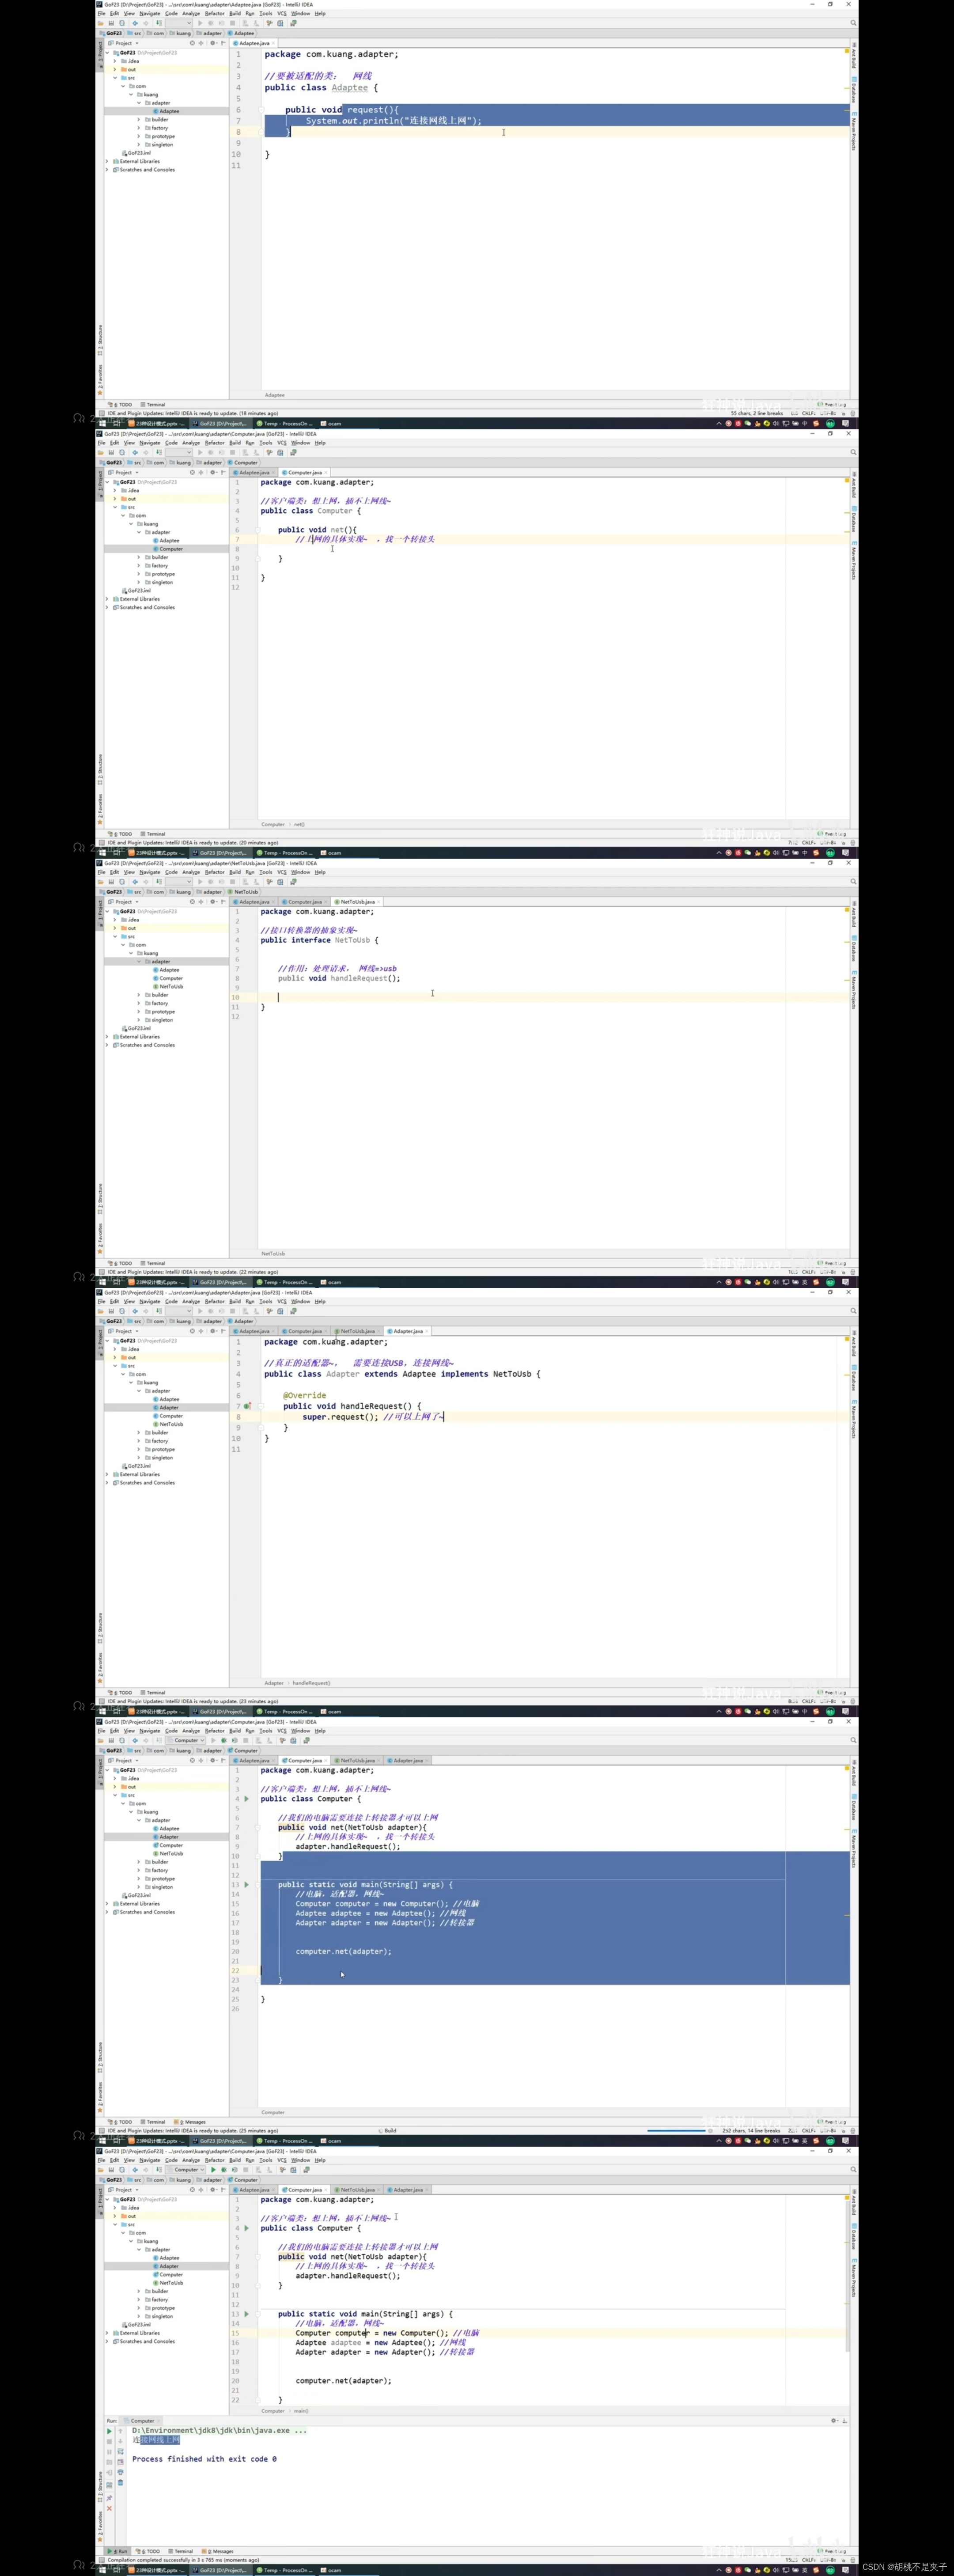Click Debug toolbar icon in the Run output window
Screen dimensions: 954x2576
224,2170
